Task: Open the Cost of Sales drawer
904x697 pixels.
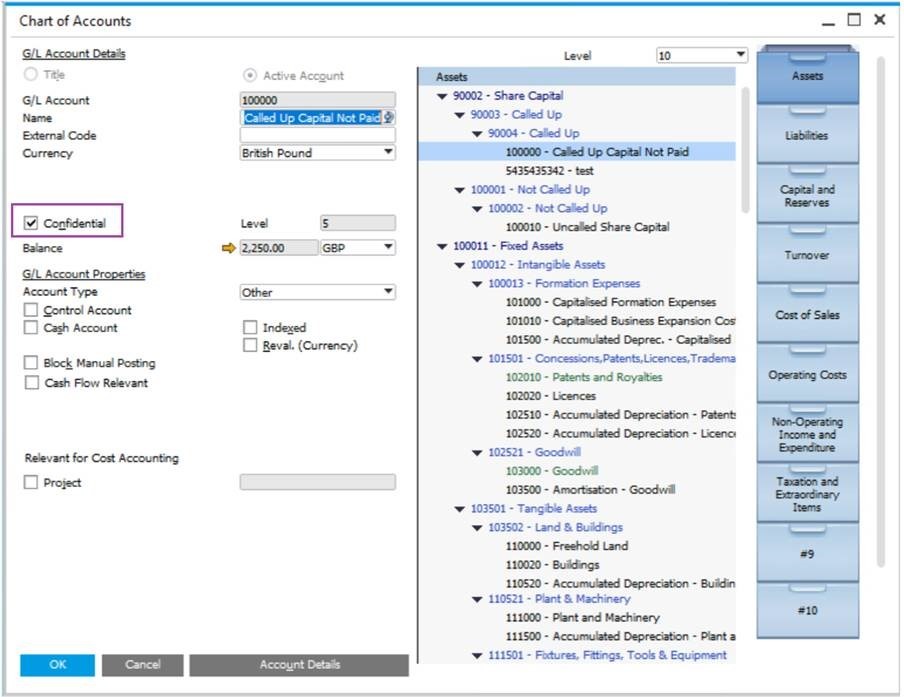Action: coord(807,315)
